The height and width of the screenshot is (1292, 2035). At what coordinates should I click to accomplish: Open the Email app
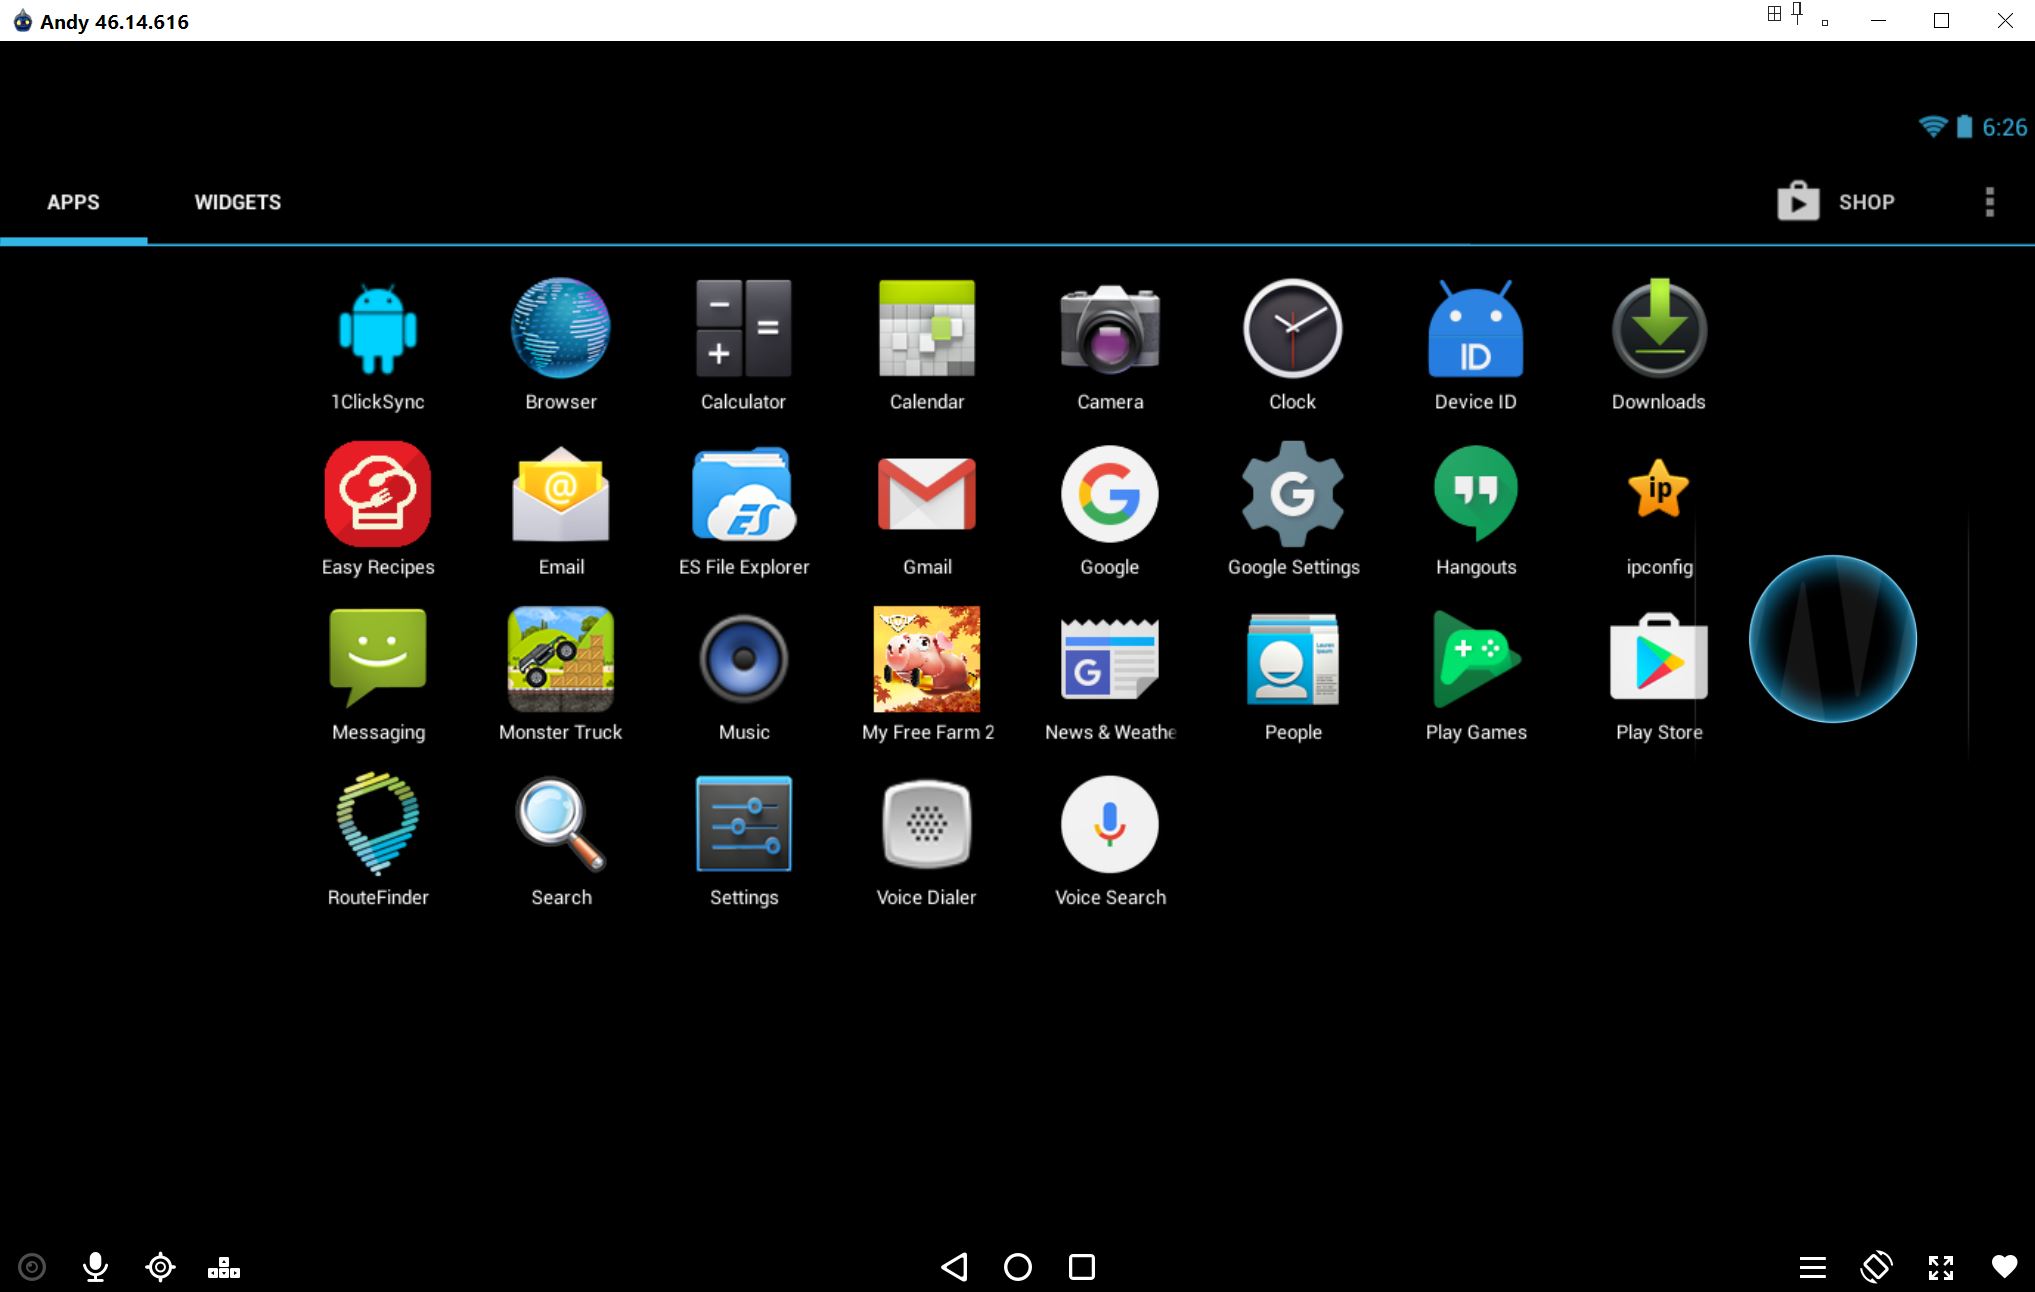click(x=561, y=510)
